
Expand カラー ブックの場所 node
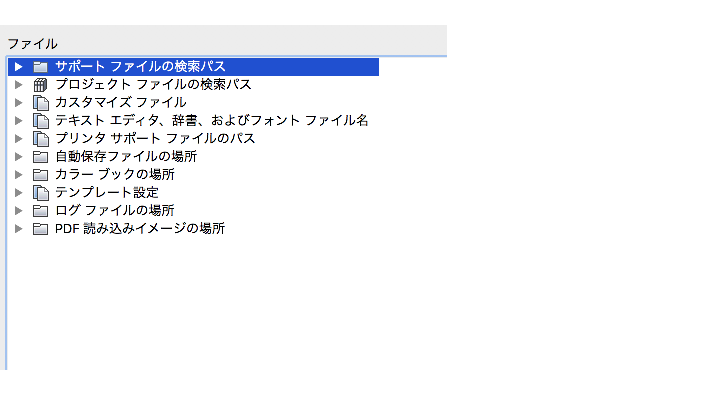coord(19,175)
